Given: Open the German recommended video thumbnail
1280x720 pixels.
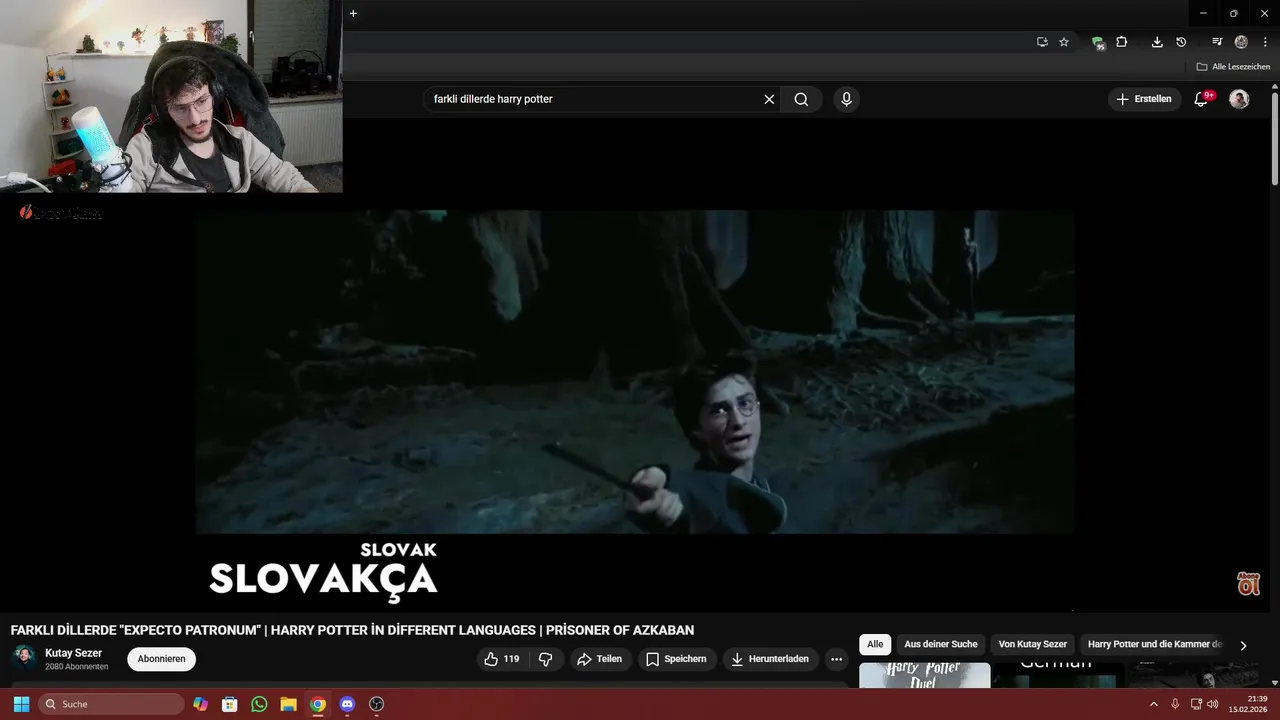Looking at the screenshot, I should point(1058,675).
